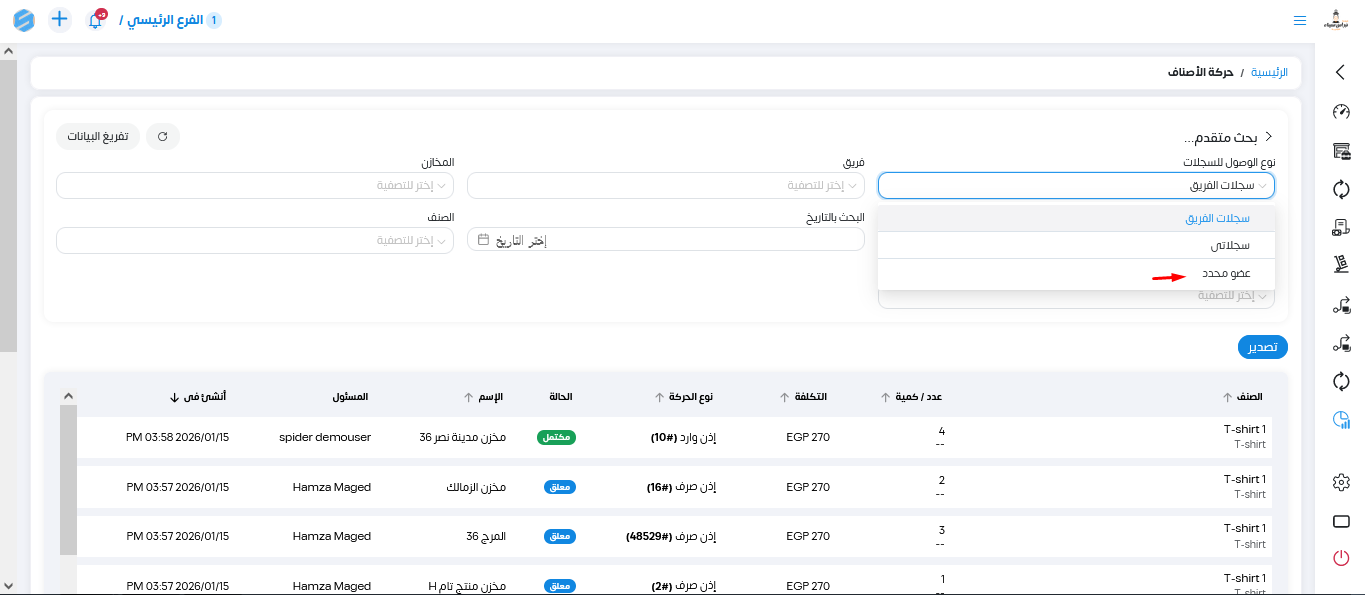Click the red power logout icon
The height and width of the screenshot is (595, 1365).
coord(1341,558)
